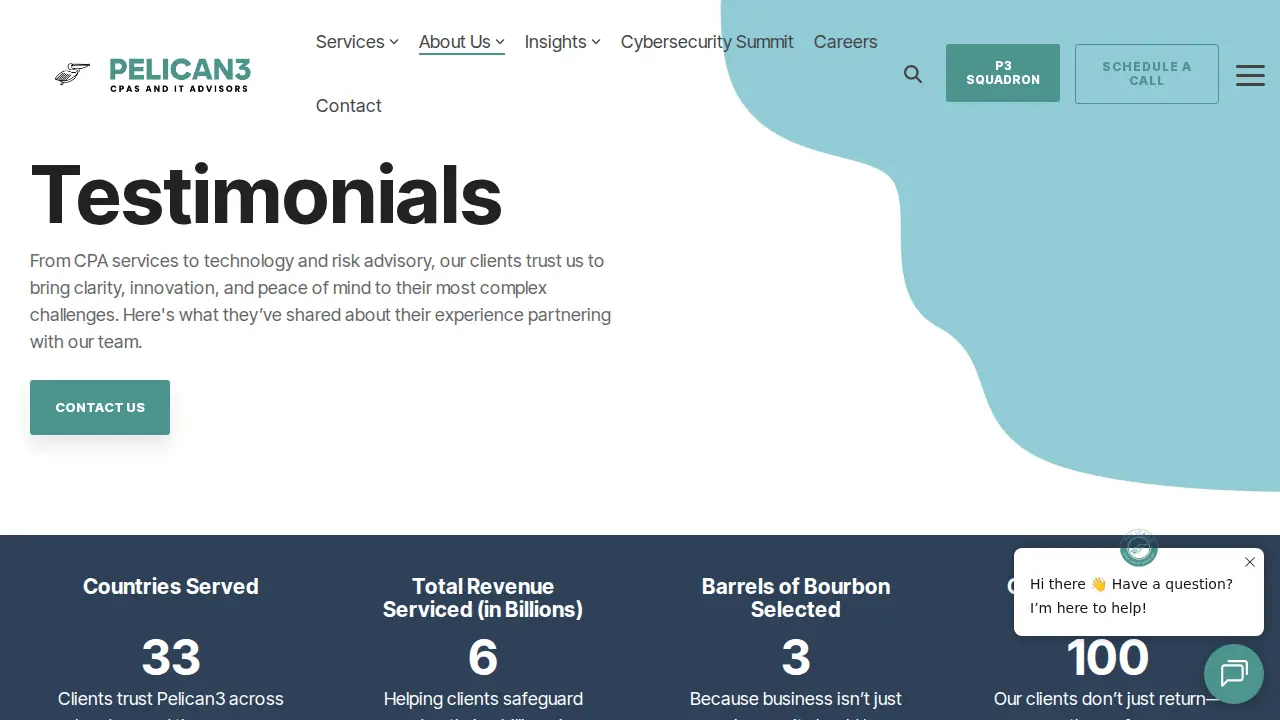The image size is (1280, 720).
Task: Click 'Helping clients safeguard' text
Action: (x=483, y=699)
